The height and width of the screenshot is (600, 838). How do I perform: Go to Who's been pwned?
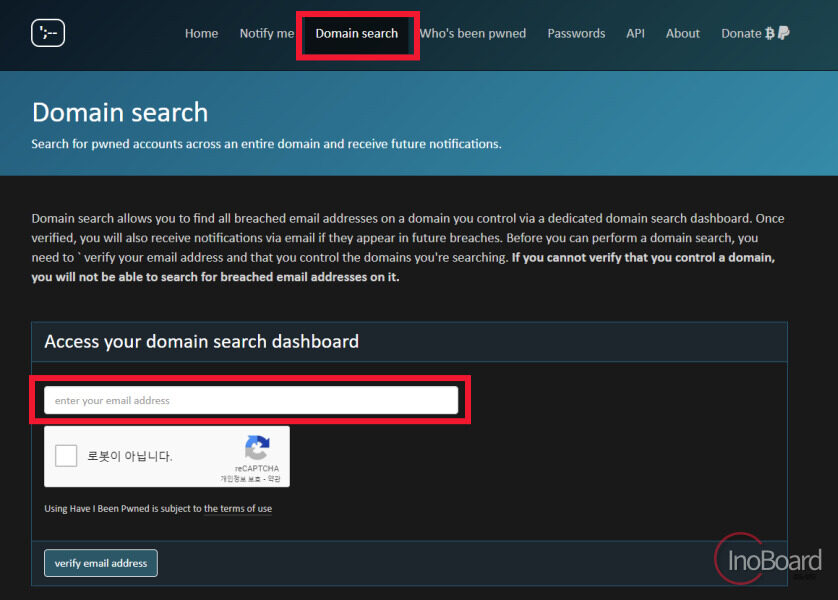click(472, 33)
